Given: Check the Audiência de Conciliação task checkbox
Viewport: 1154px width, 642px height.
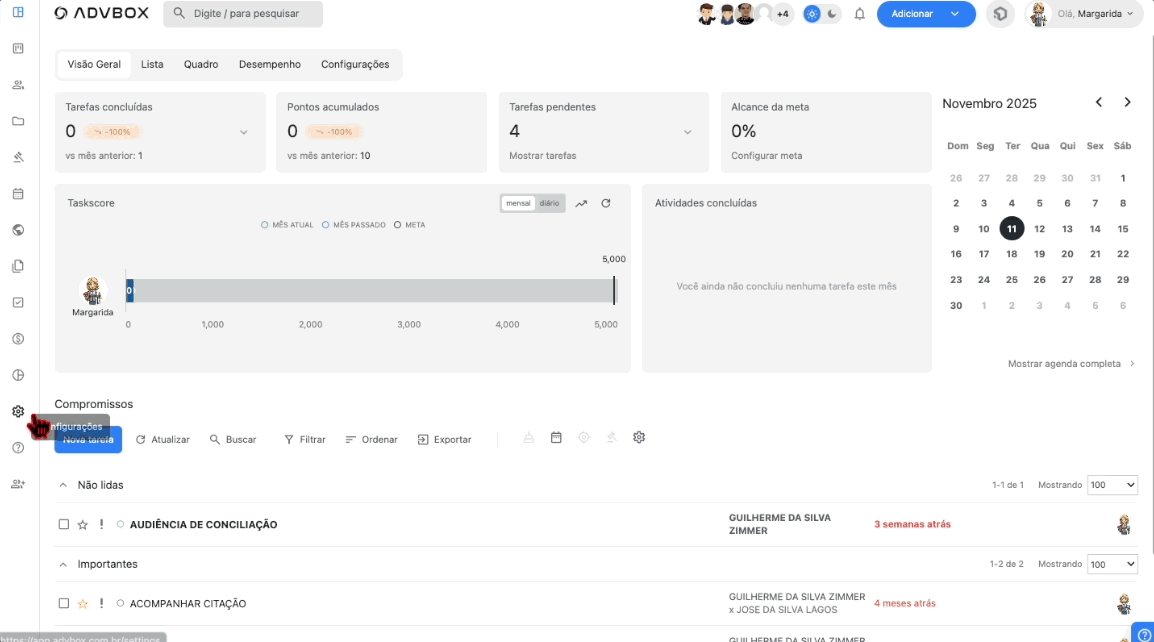Looking at the screenshot, I should [x=64, y=524].
